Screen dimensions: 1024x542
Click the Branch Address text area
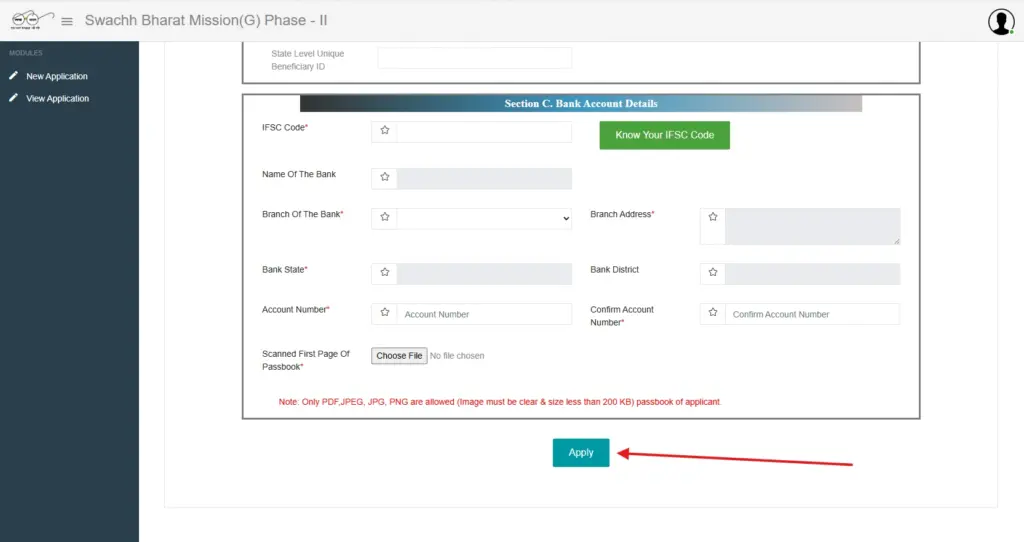pyautogui.click(x=812, y=226)
